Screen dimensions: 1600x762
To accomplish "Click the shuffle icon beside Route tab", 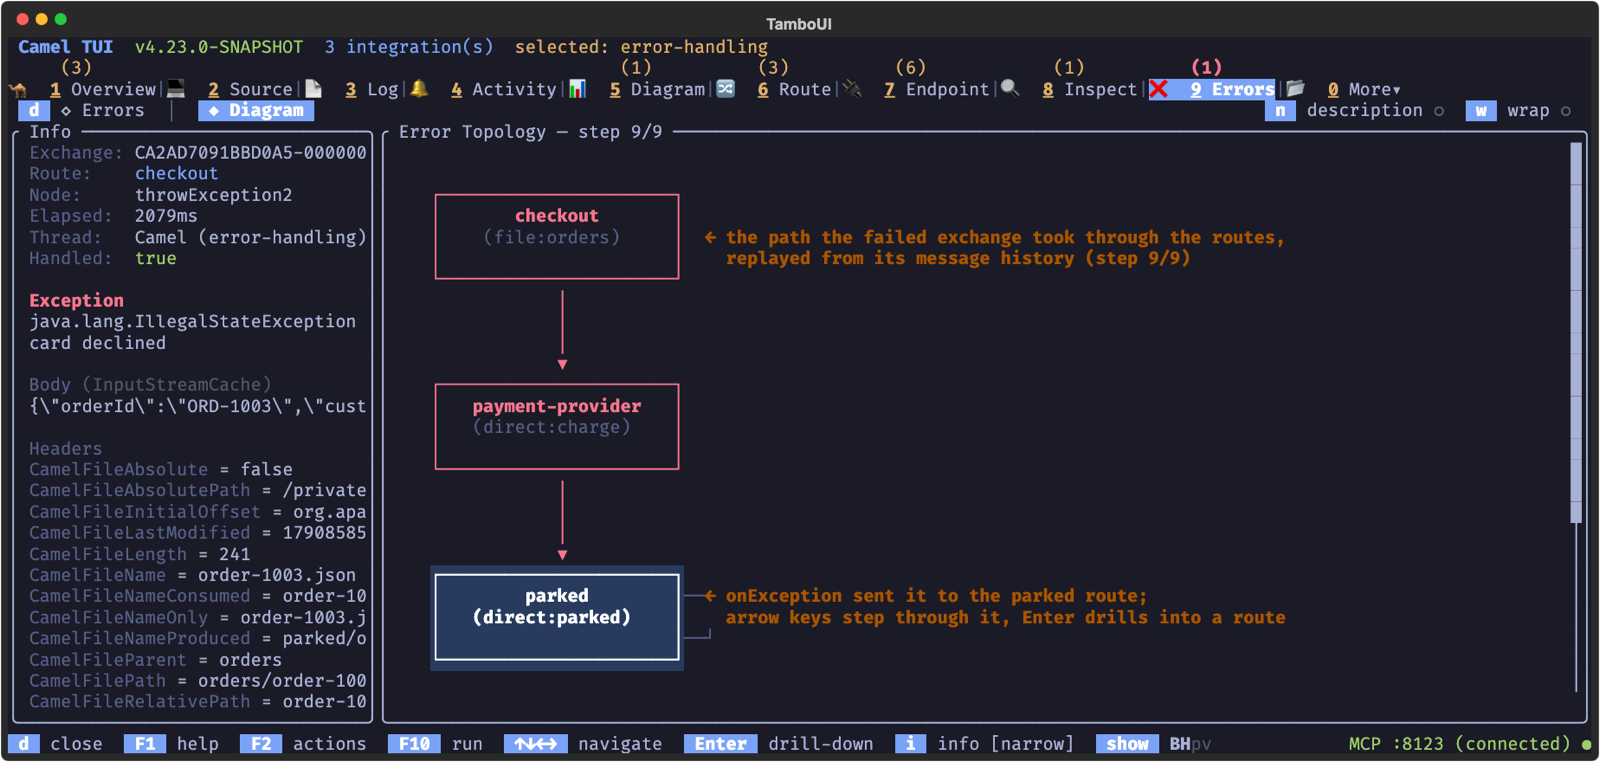I will [x=726, y=89].
